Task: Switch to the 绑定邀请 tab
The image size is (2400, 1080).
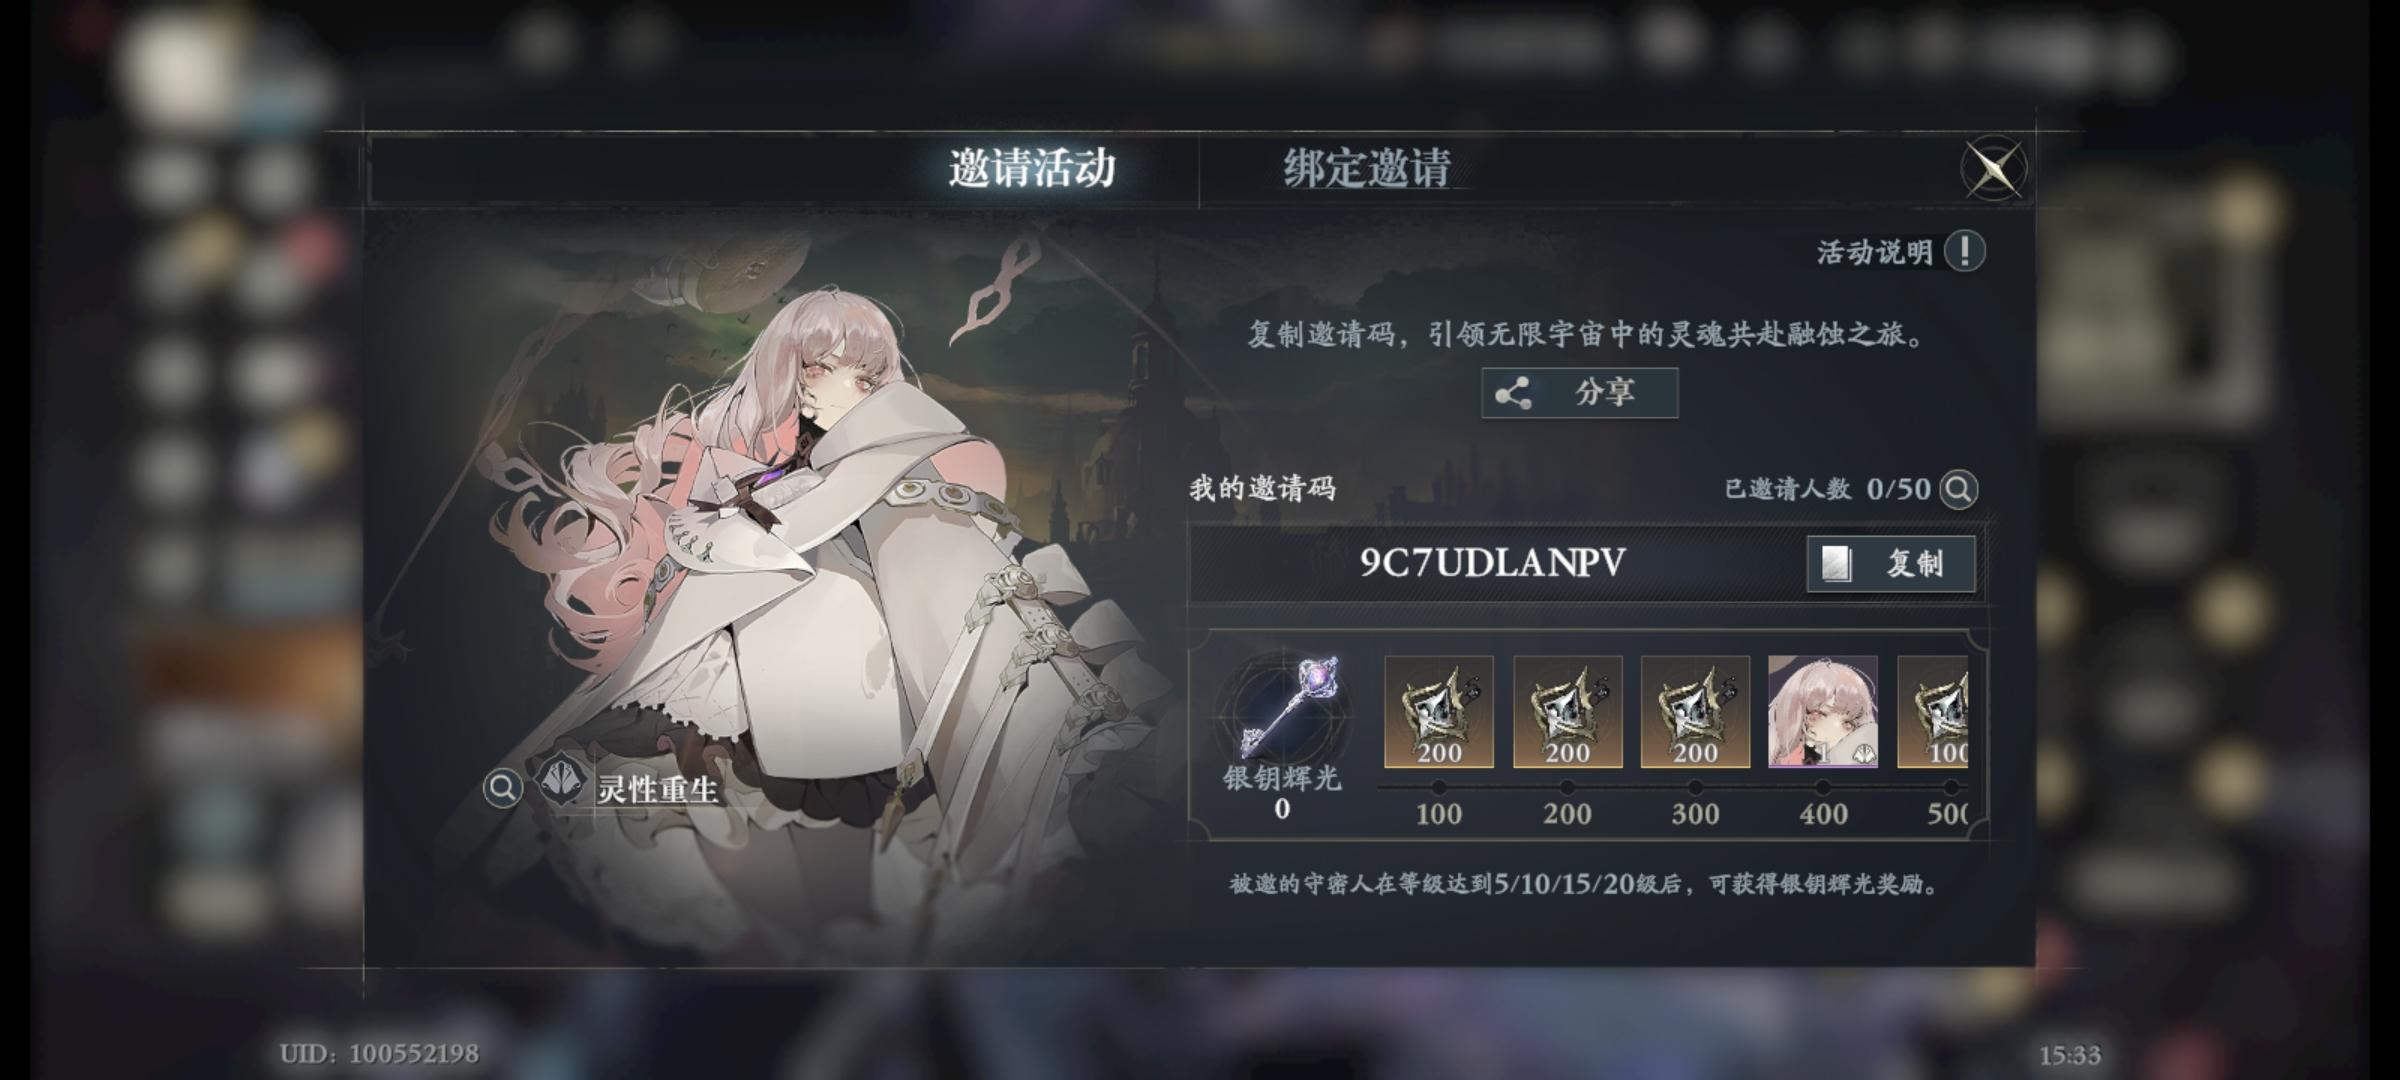Action: 1367,168
